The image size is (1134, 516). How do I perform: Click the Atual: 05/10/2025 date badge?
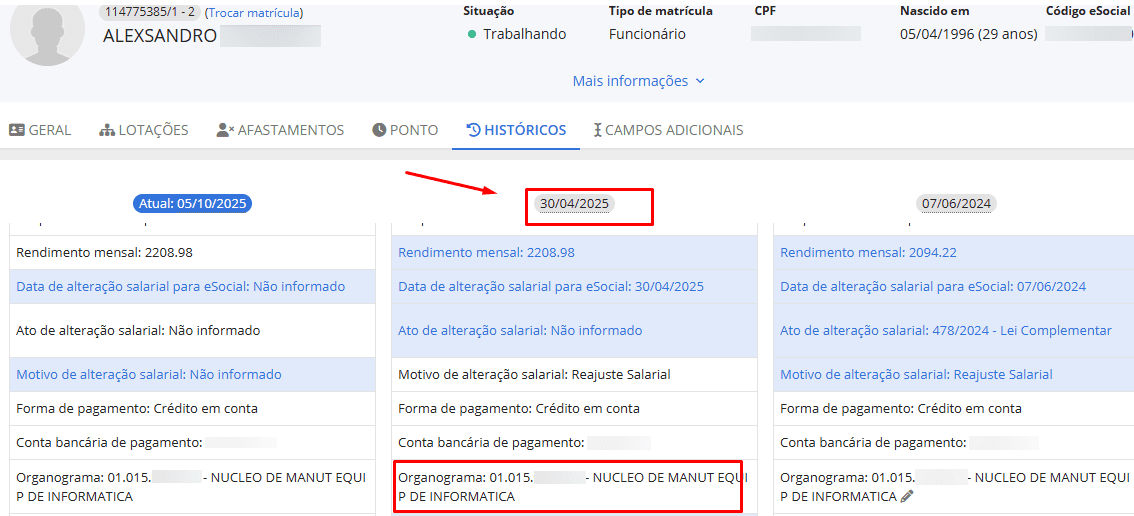(192, 204)
